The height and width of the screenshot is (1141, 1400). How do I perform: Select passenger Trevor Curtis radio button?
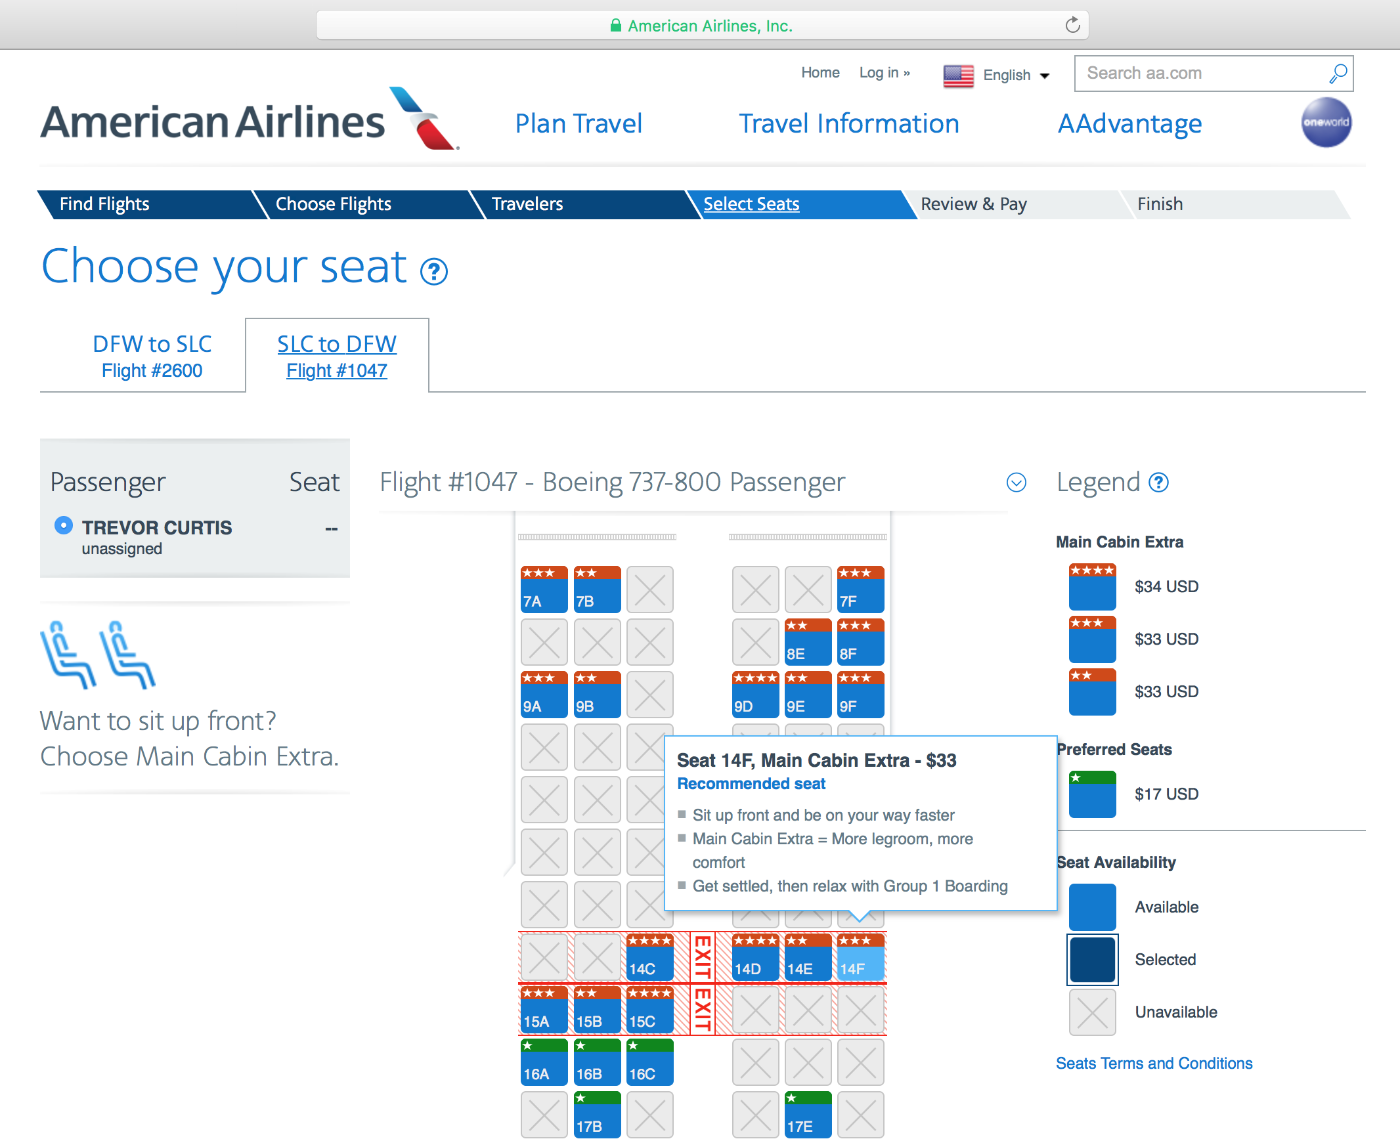click(x=63, y=525)
